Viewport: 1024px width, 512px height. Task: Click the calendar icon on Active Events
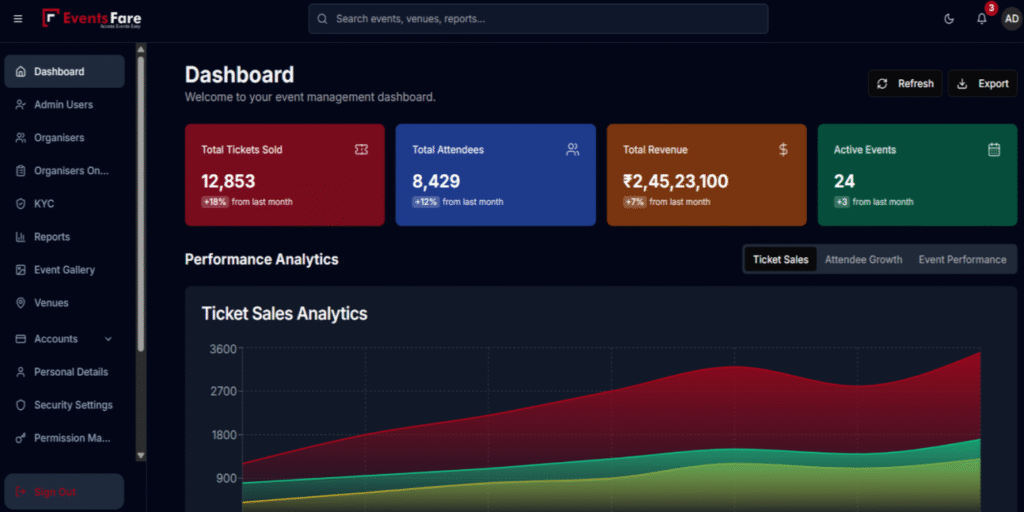pyautogui.click(x=994, y=150)
